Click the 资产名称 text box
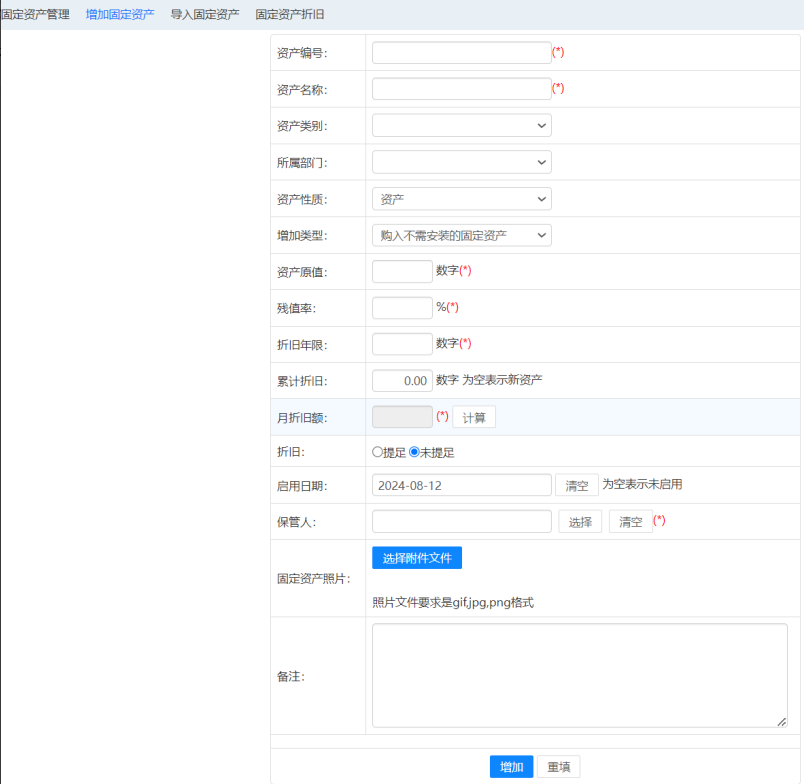The image size is (804, 784). (x=461, y=89)
